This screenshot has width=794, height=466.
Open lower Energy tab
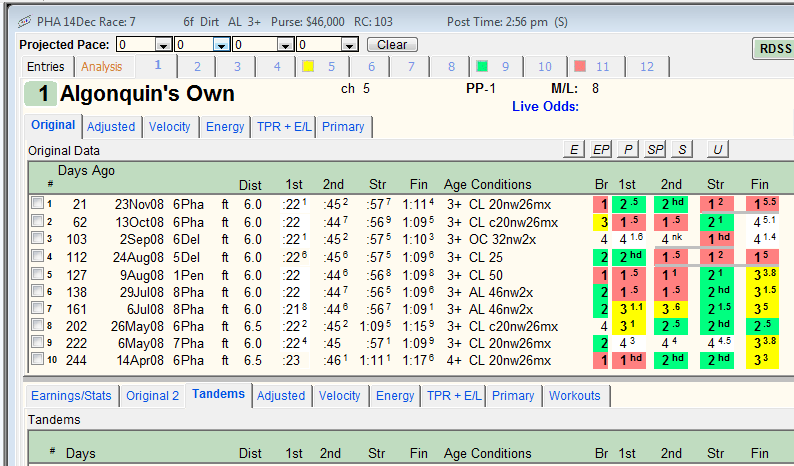tap(395, 396)
